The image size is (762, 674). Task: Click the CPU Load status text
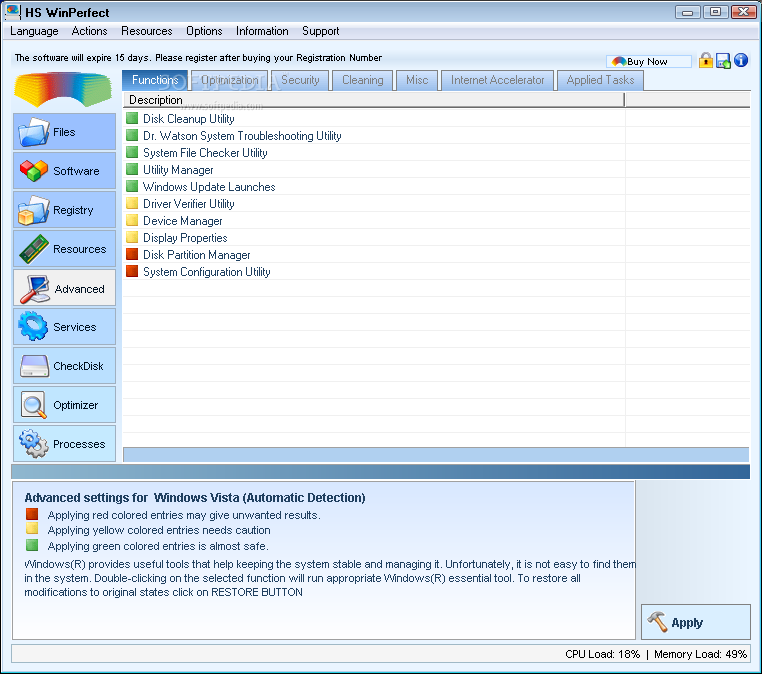click(602, 654)
